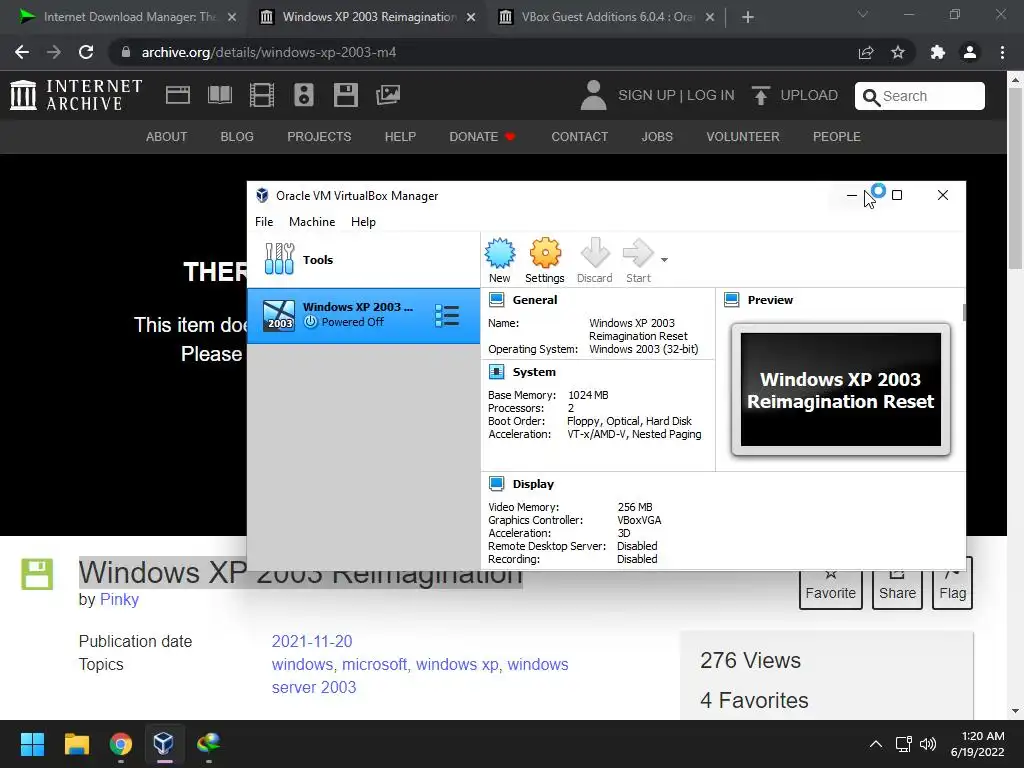Open the ABOUT nav item

click(x=167, y=136)
